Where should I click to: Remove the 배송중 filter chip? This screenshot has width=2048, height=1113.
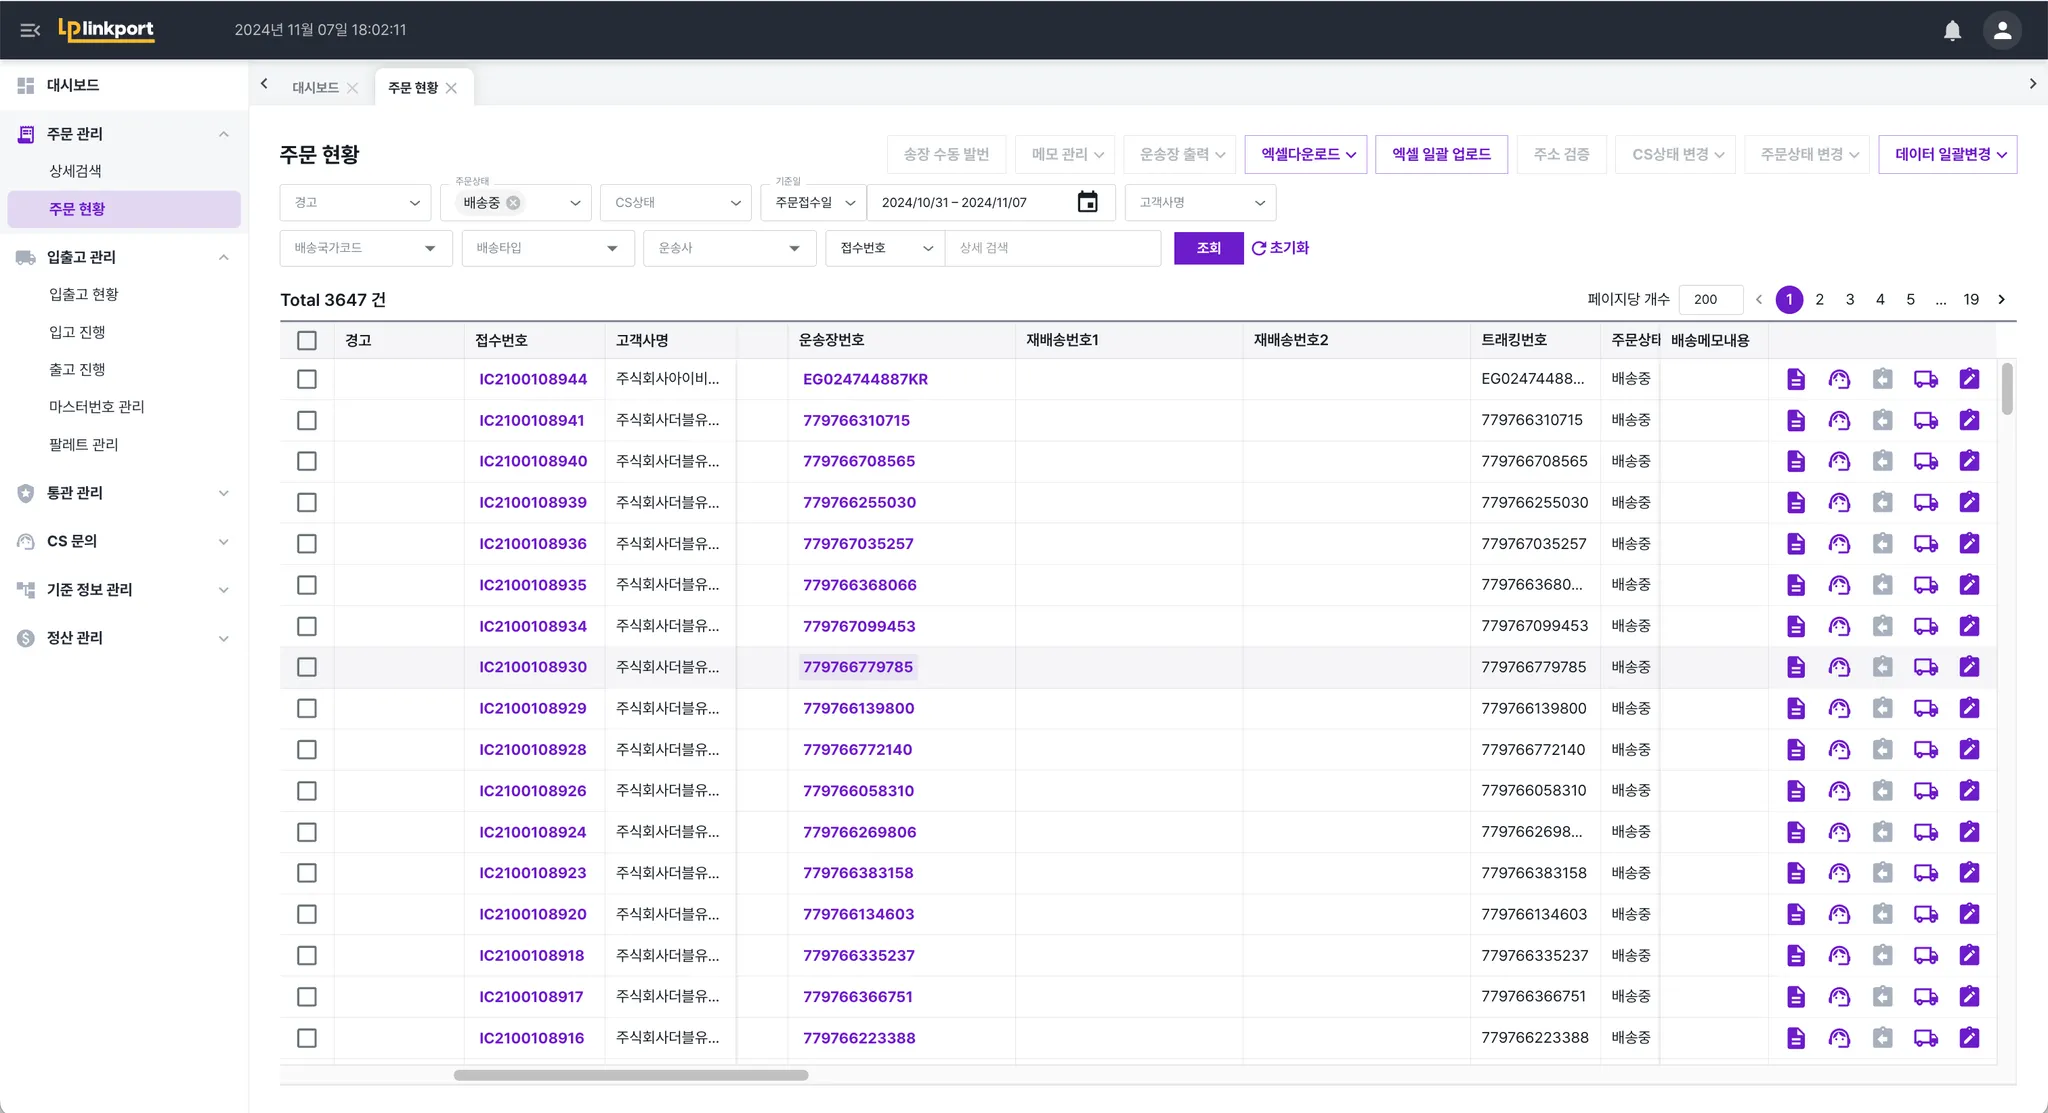pos(513,203)
